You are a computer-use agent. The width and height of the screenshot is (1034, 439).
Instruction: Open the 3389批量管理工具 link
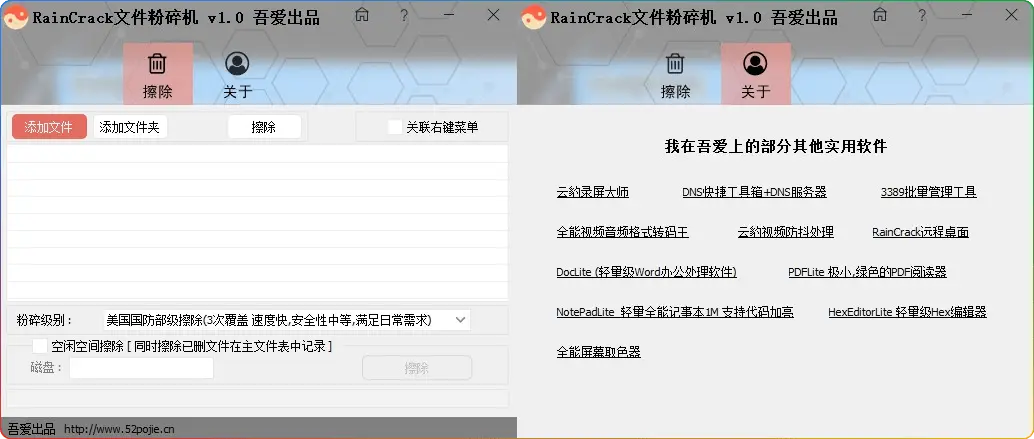point(928,192)
